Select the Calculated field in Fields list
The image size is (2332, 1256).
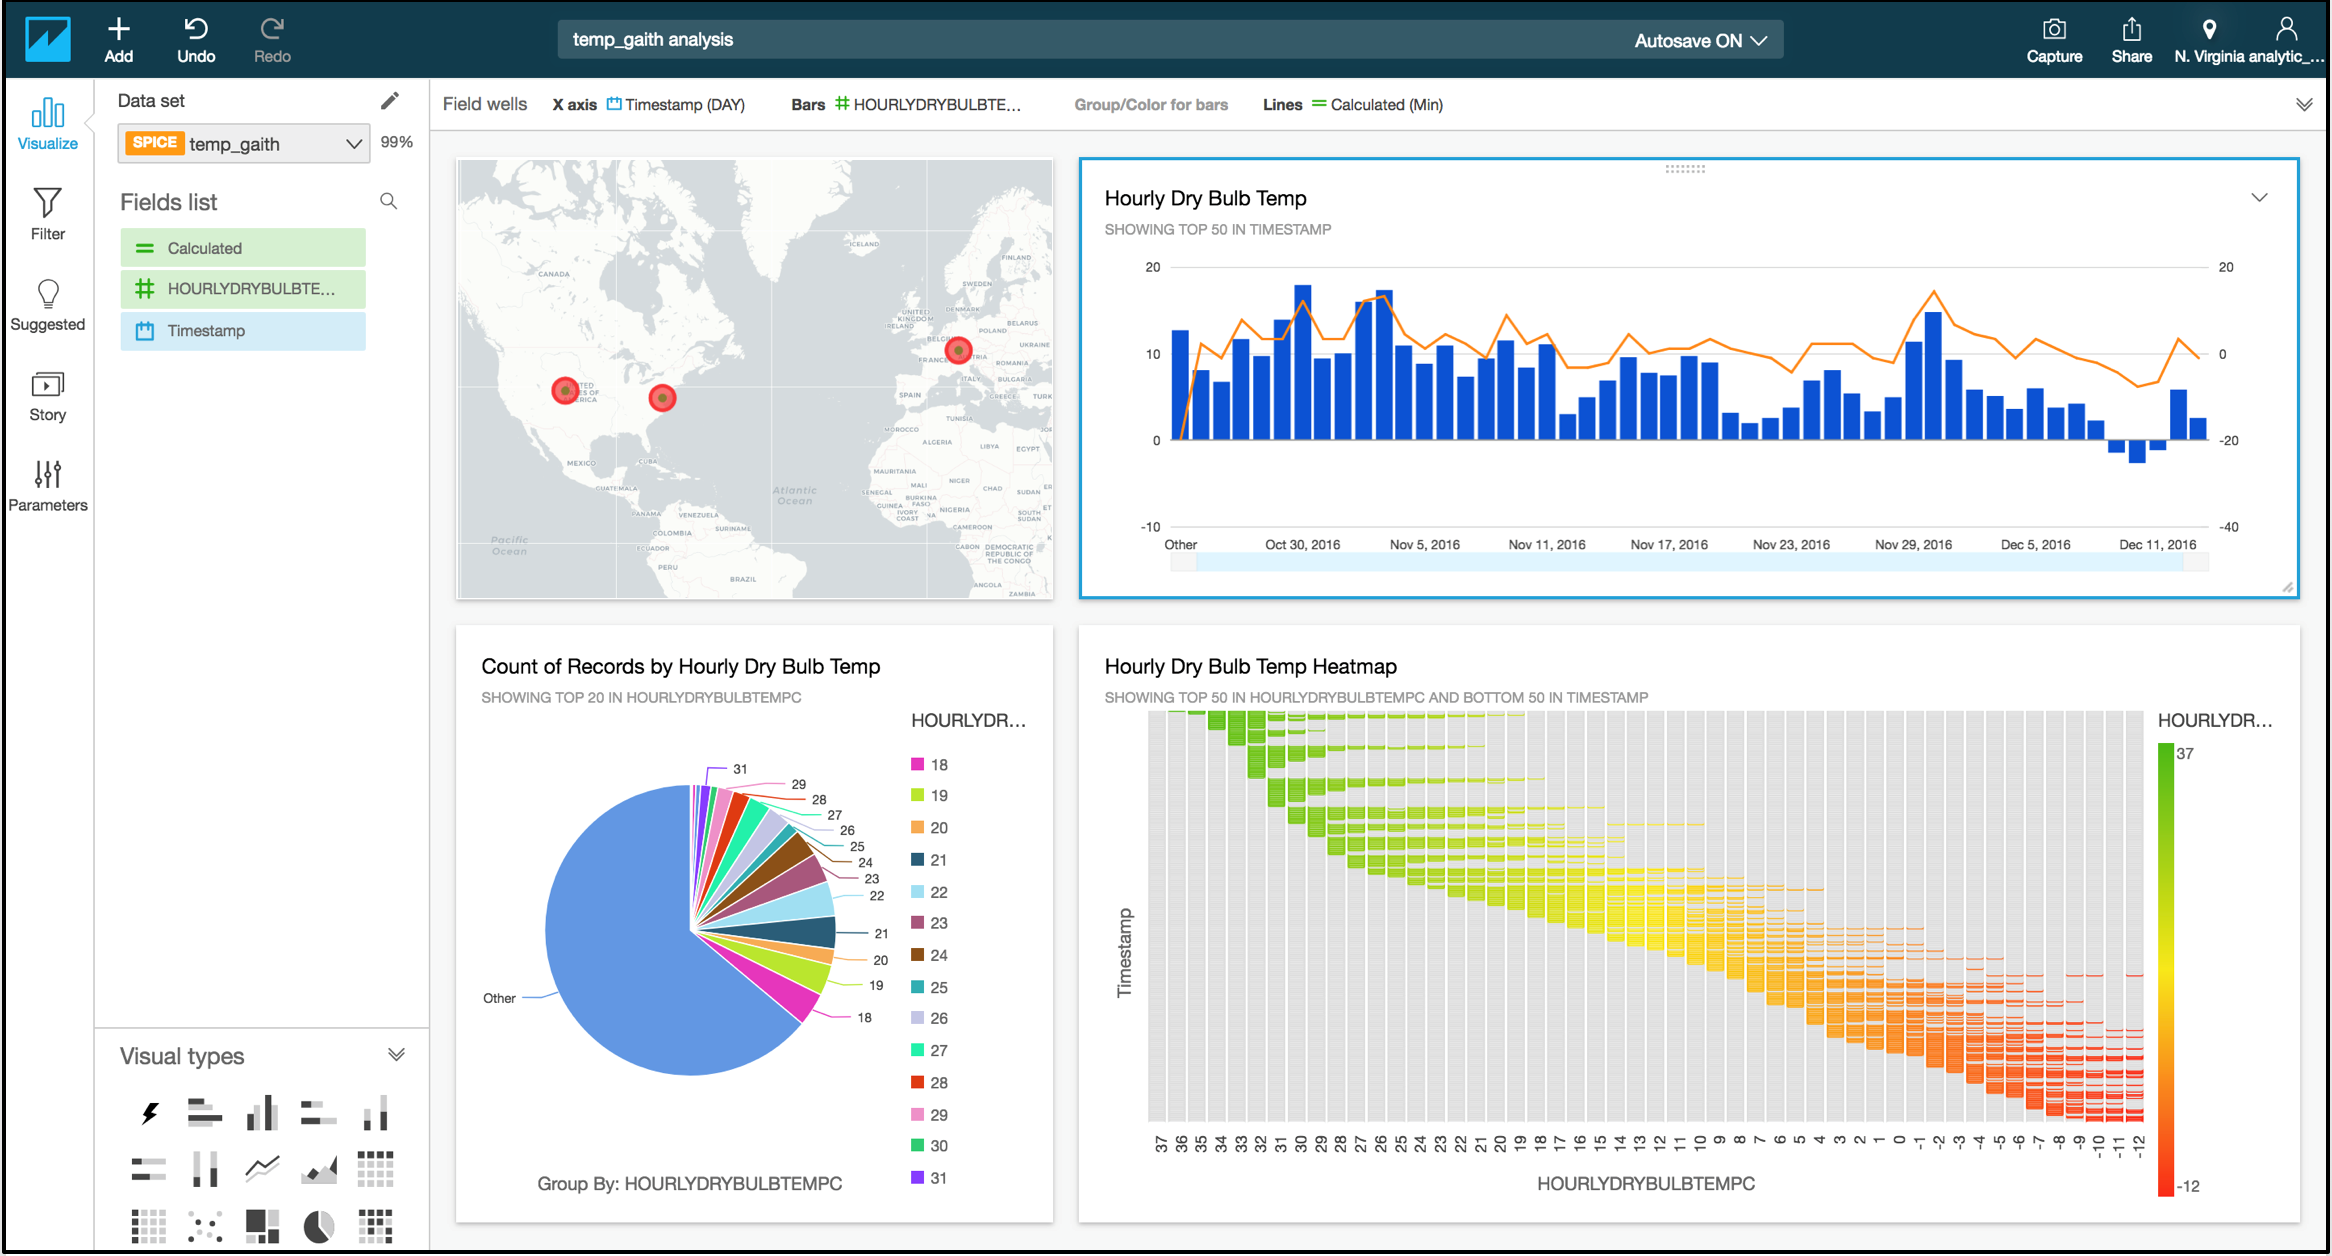(x=243, y=248)
